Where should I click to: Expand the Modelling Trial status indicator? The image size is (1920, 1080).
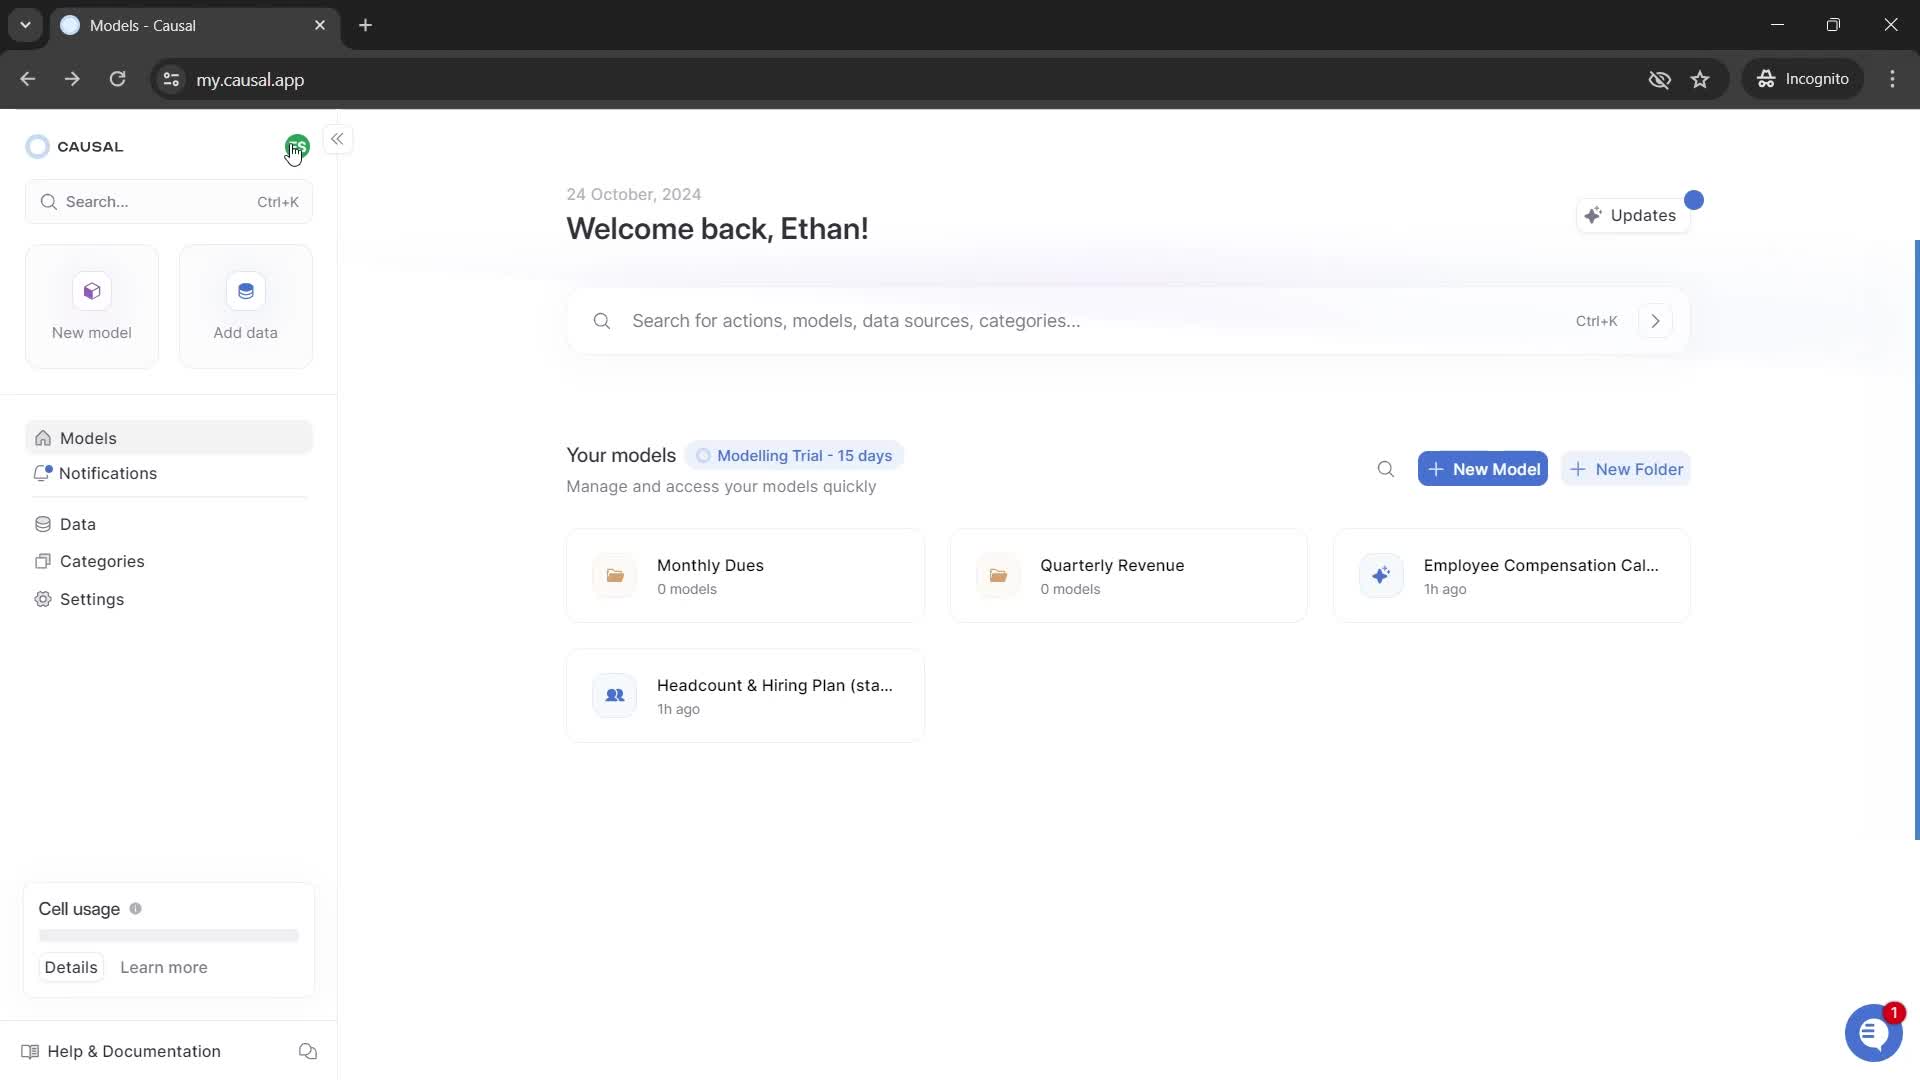coord(796,456)
